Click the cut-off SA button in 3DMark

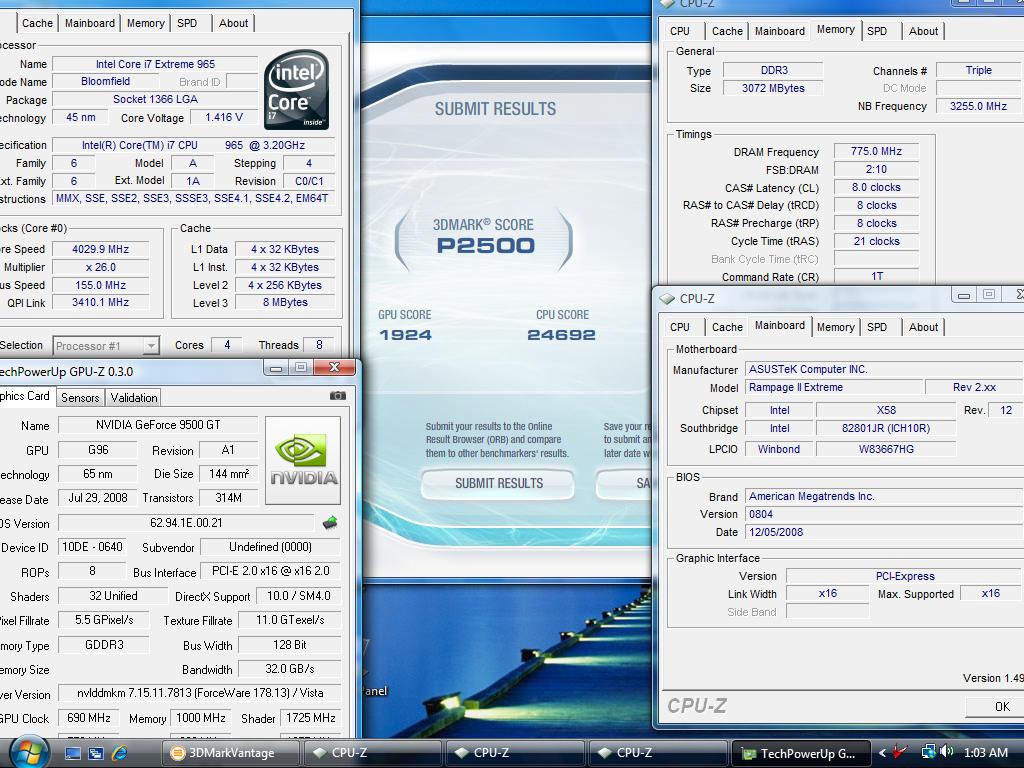click(x=624, y=483)
